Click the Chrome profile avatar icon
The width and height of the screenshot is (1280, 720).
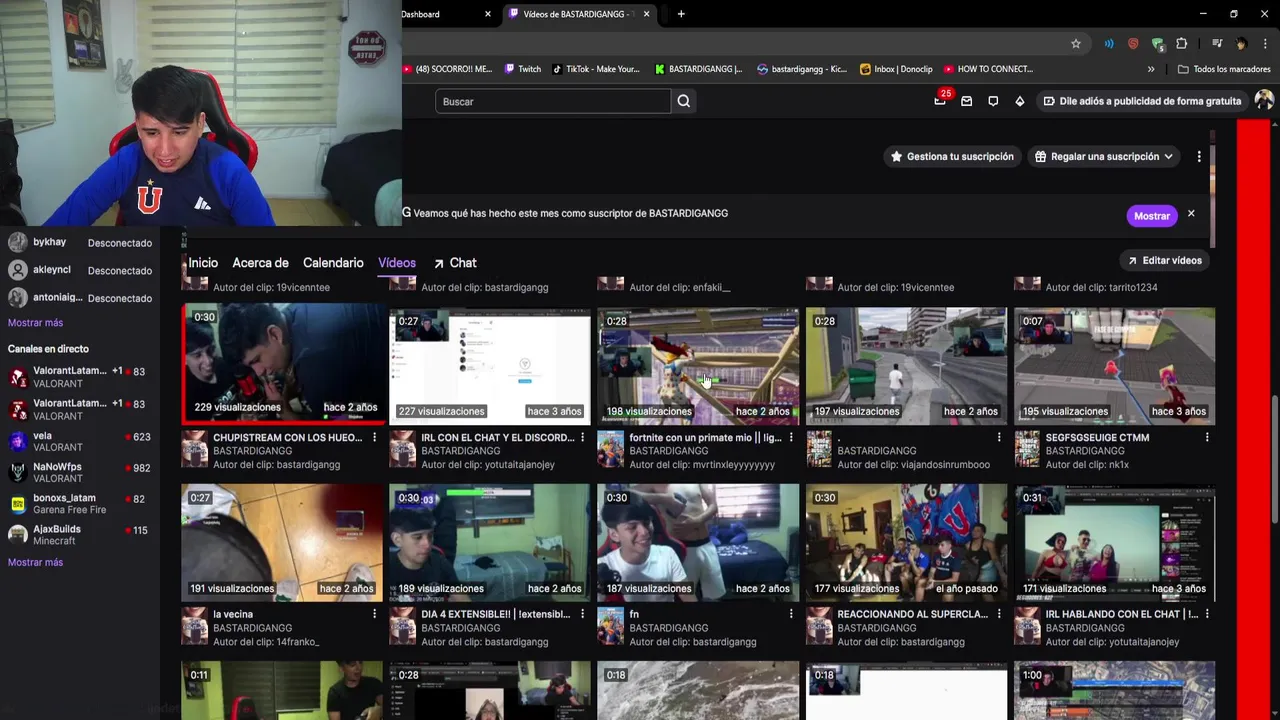(x=1241, y=44)
